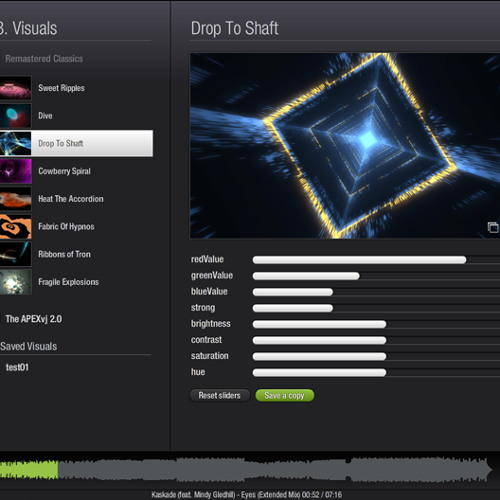Click the green played waveform portion
The image size is (500, 500).
coord(29,469)
